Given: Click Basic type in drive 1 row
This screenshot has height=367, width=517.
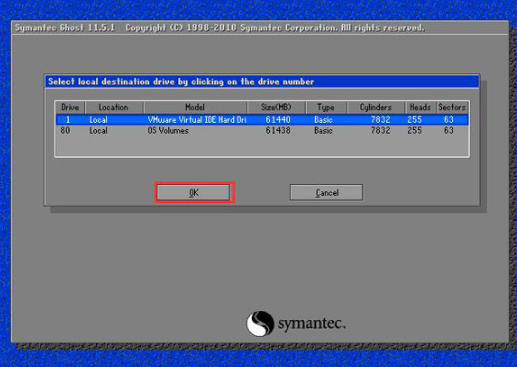Looking at the screenshot, I should coord(323,120).
